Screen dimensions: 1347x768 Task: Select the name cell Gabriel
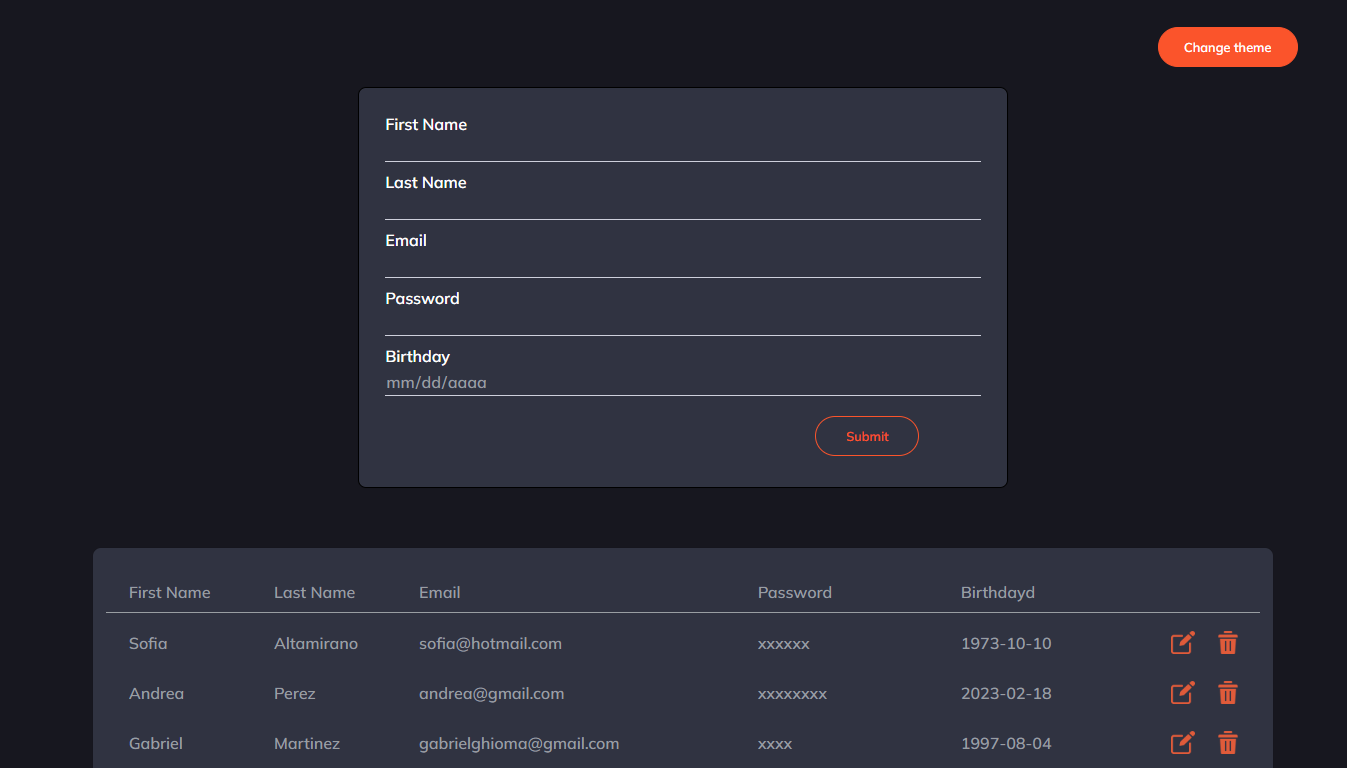tap(156, 743)
